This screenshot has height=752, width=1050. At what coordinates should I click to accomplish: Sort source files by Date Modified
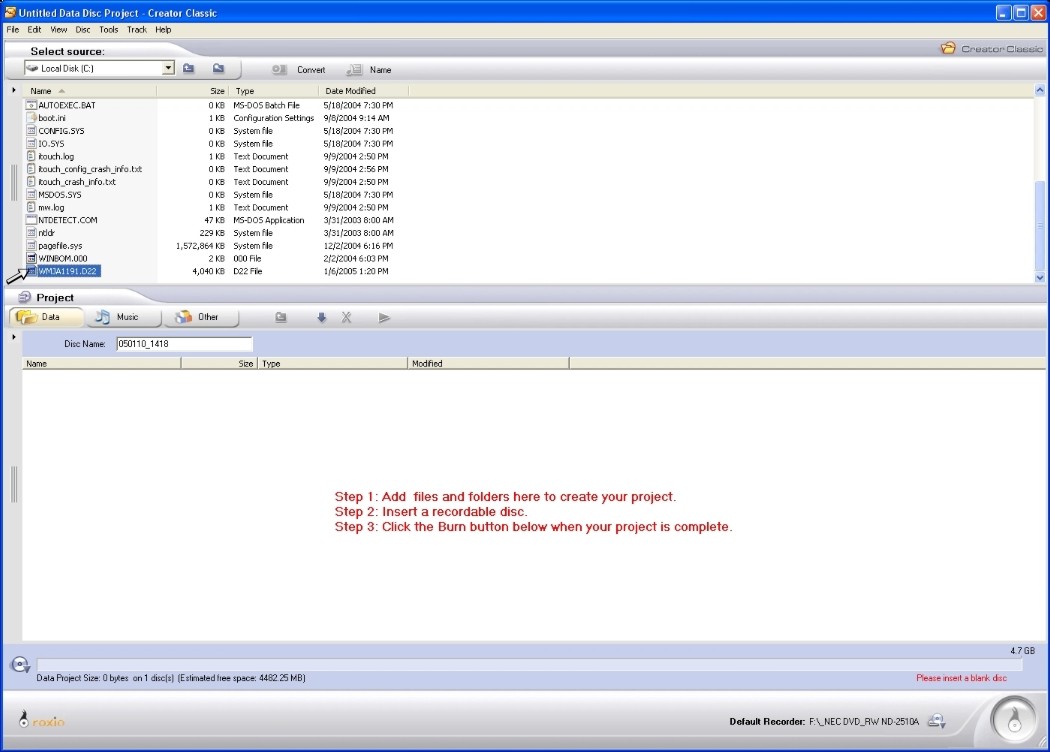(364, 90)
